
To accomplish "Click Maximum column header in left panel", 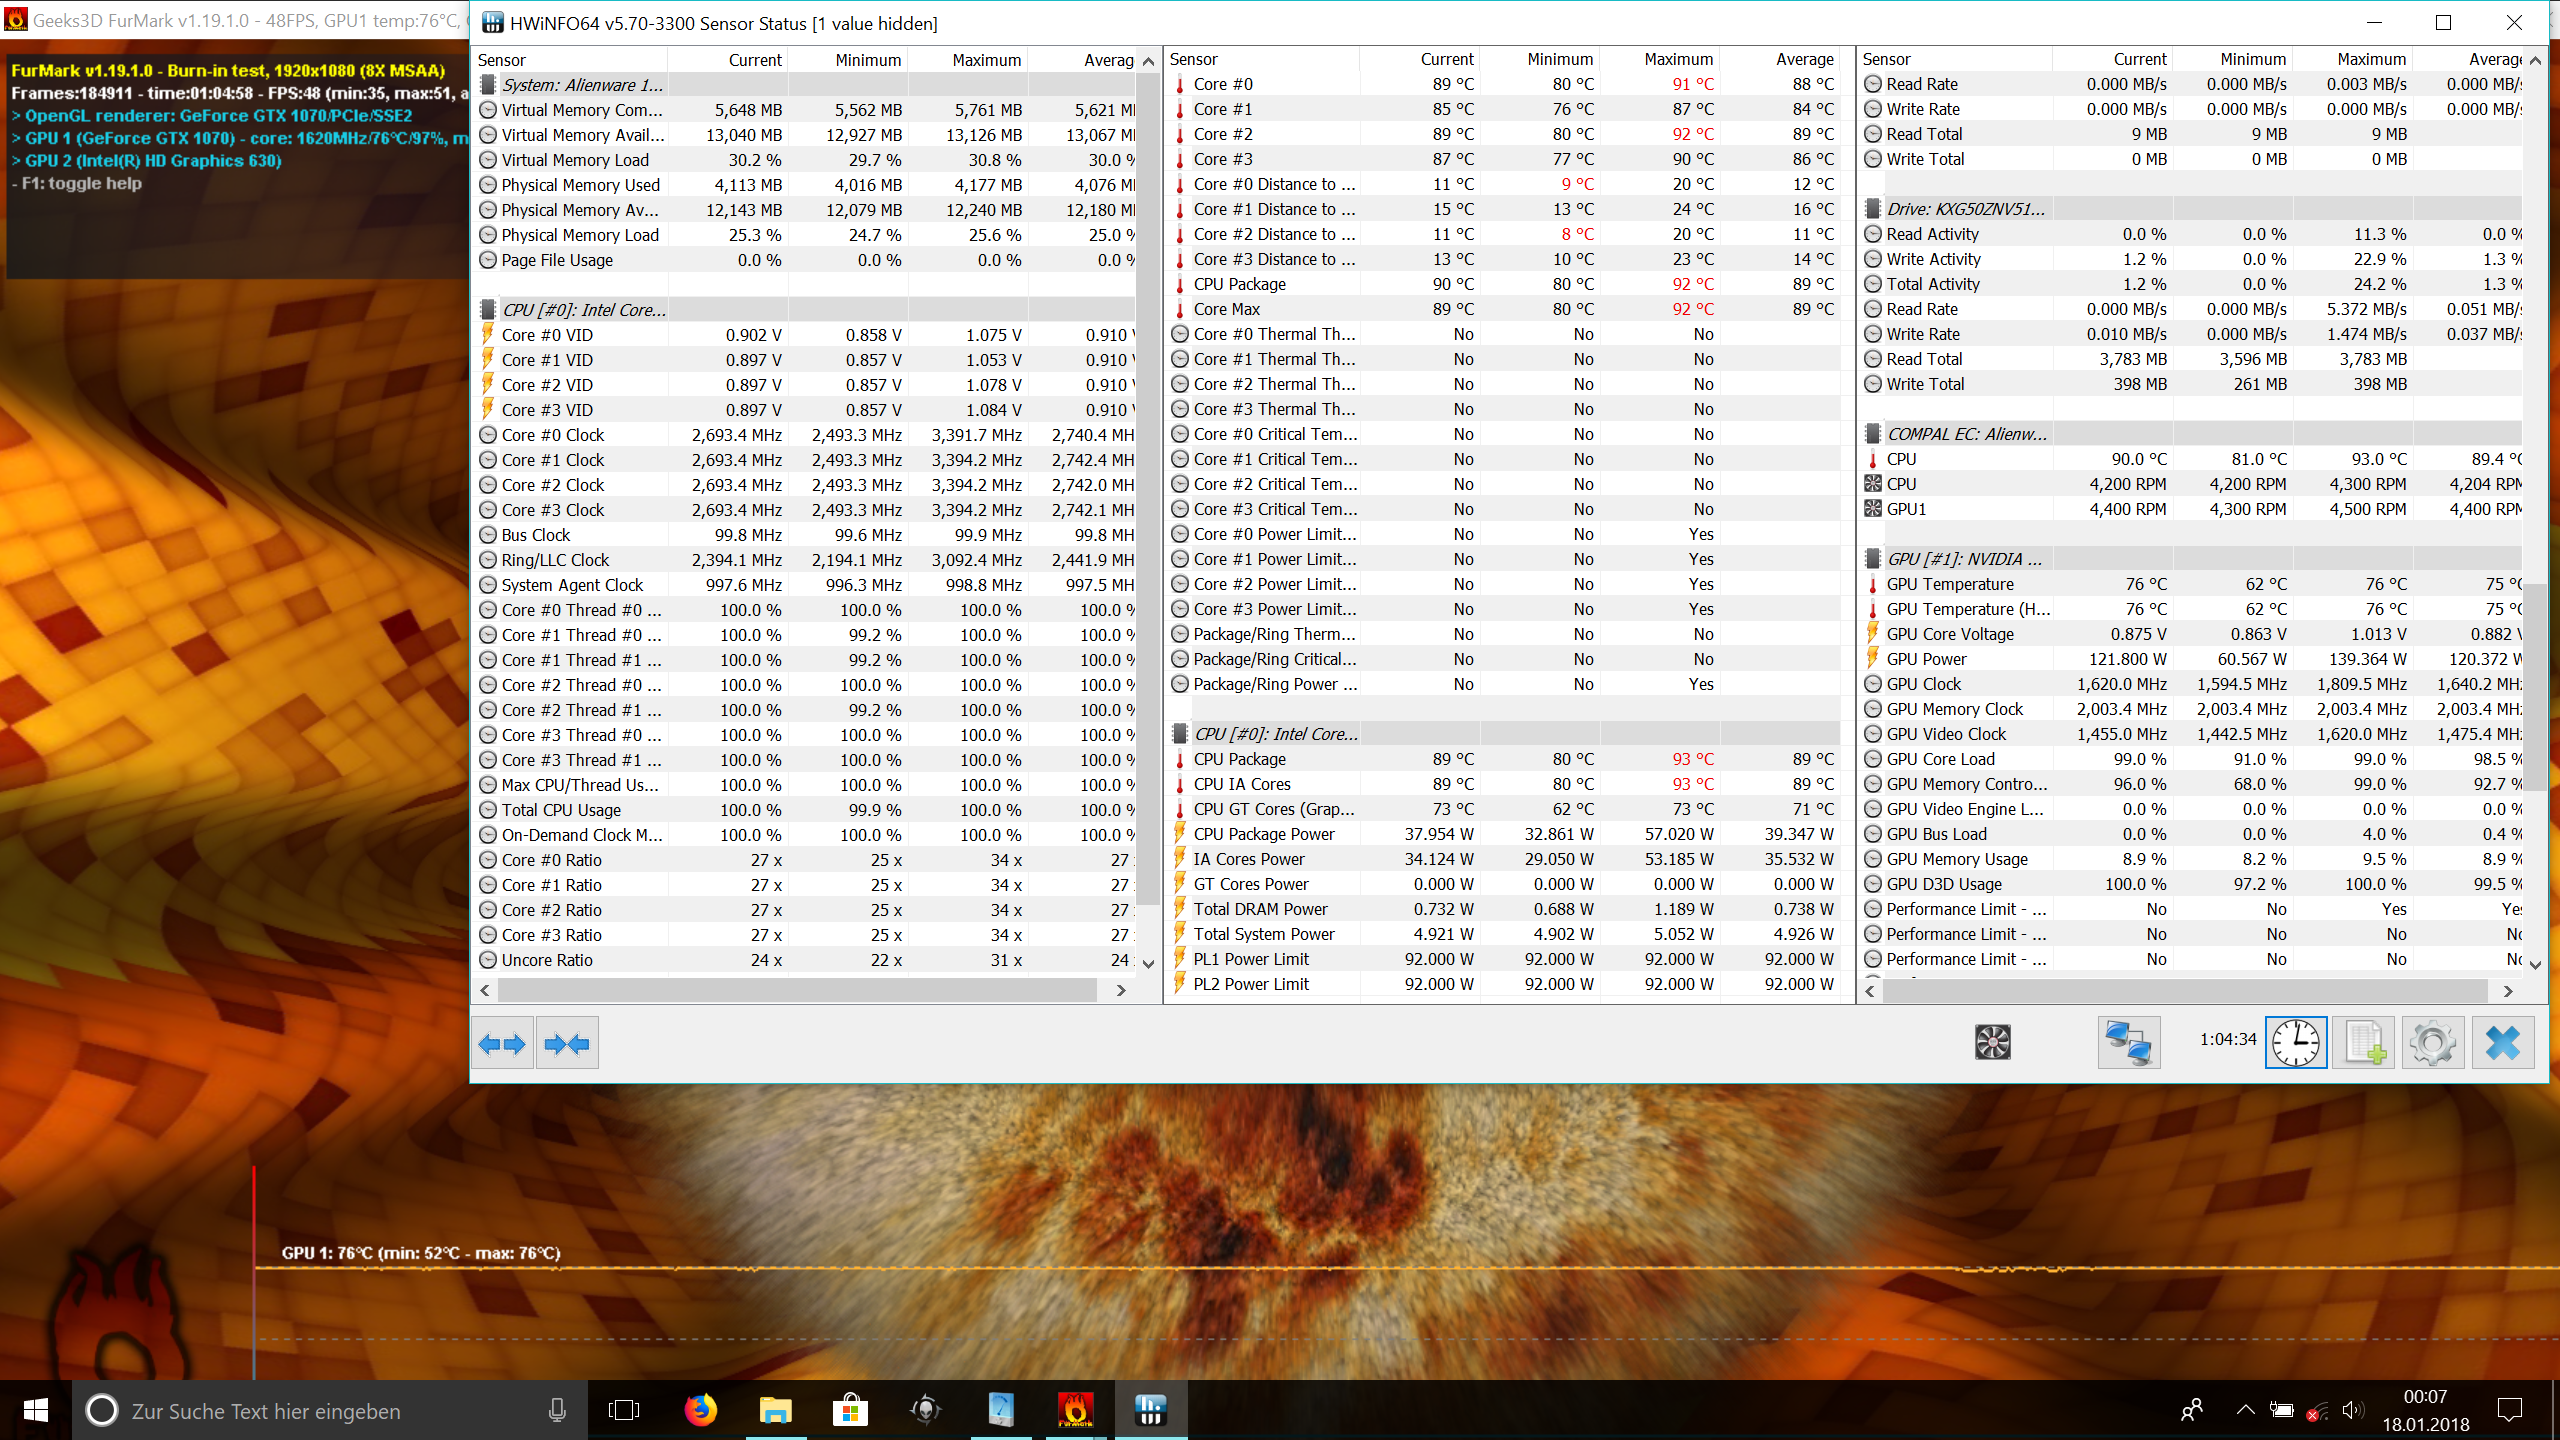I will pos(968,60).
